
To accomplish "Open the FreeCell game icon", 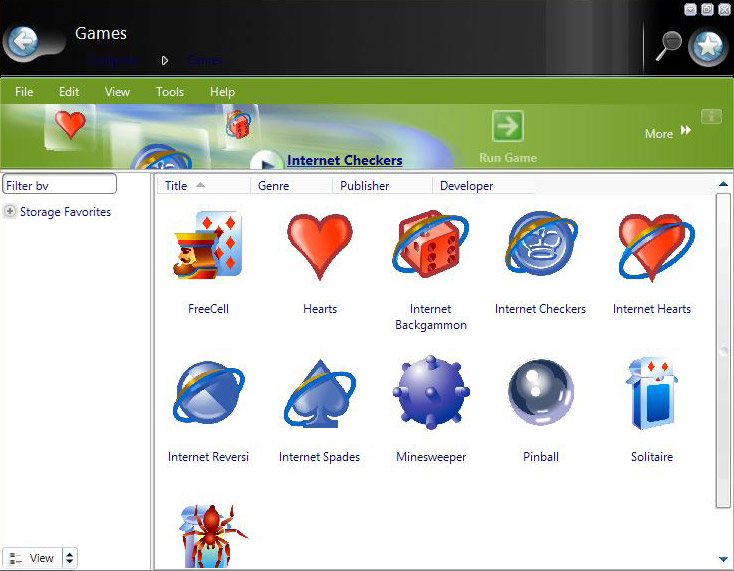I will click(208, 245).
